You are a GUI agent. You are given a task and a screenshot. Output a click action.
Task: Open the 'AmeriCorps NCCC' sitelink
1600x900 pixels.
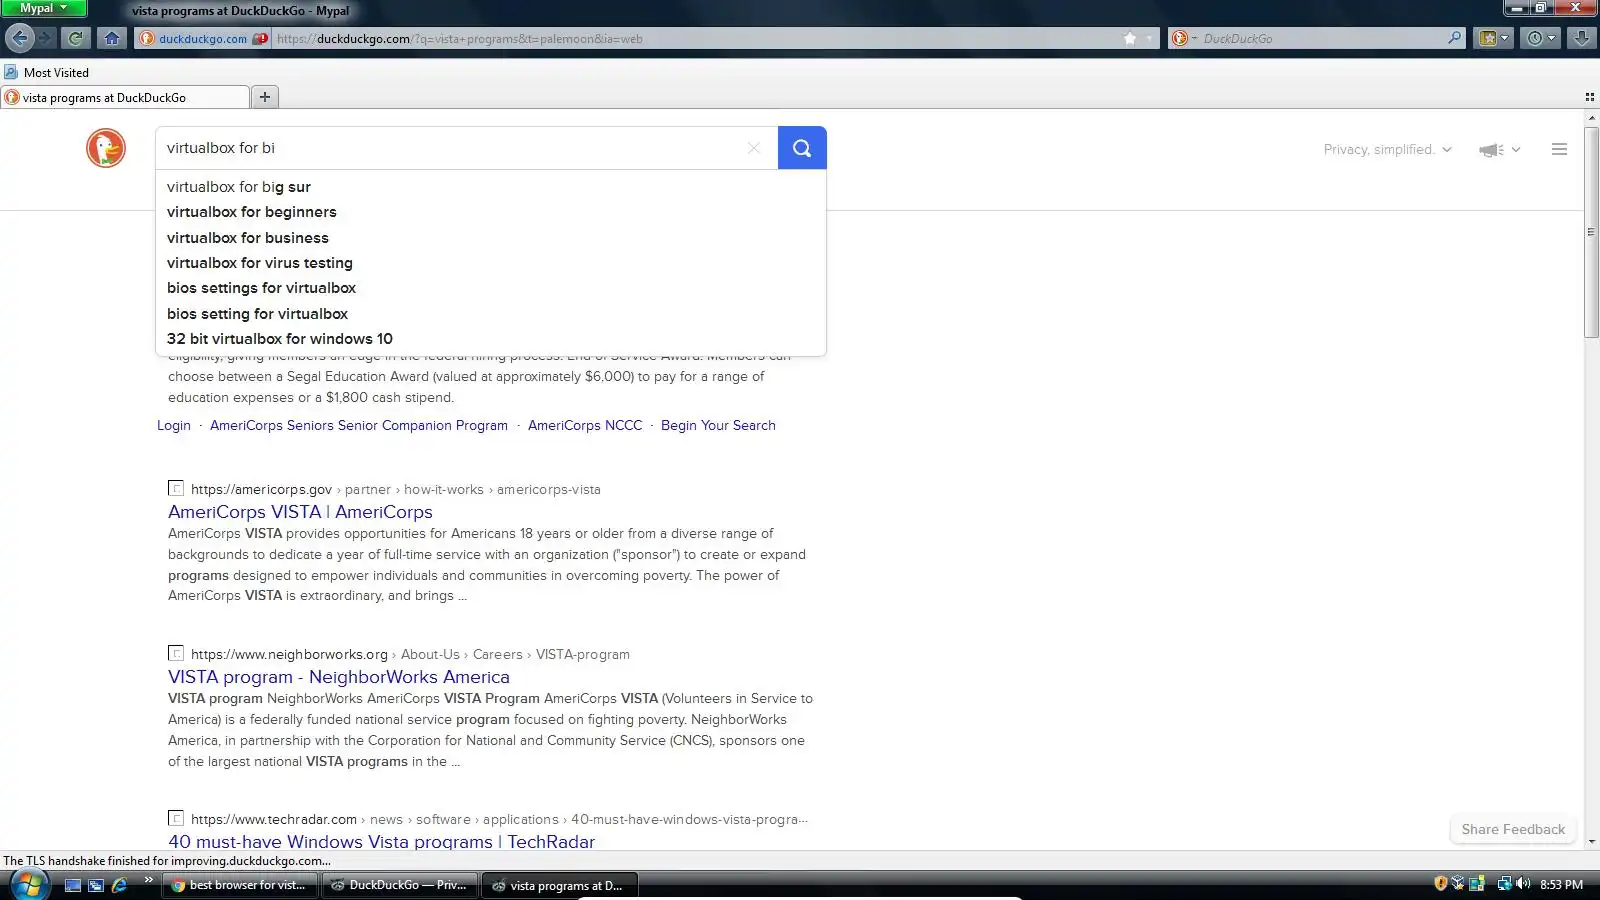click(x=585, y=425)
